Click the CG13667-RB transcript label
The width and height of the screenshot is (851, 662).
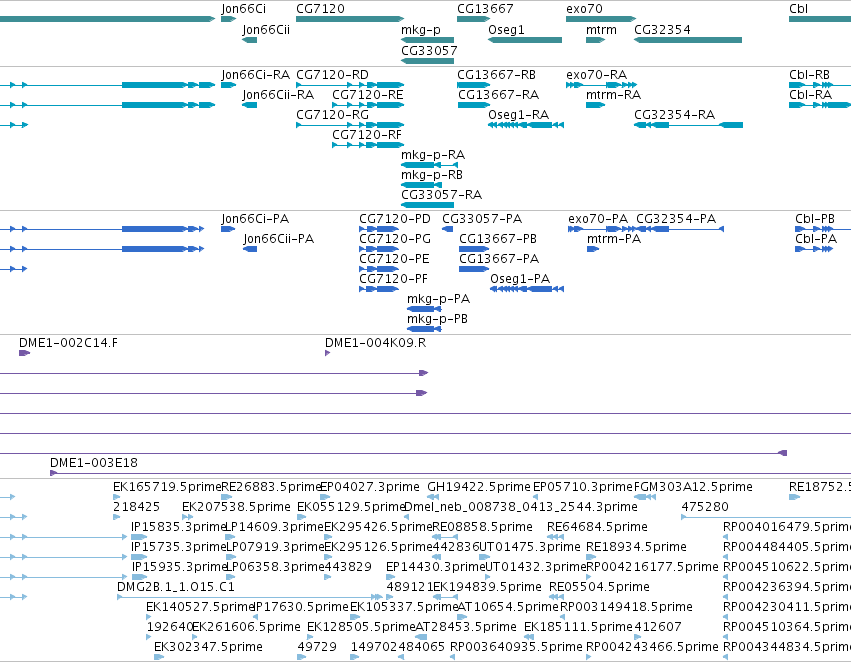(x=496, y=75)
